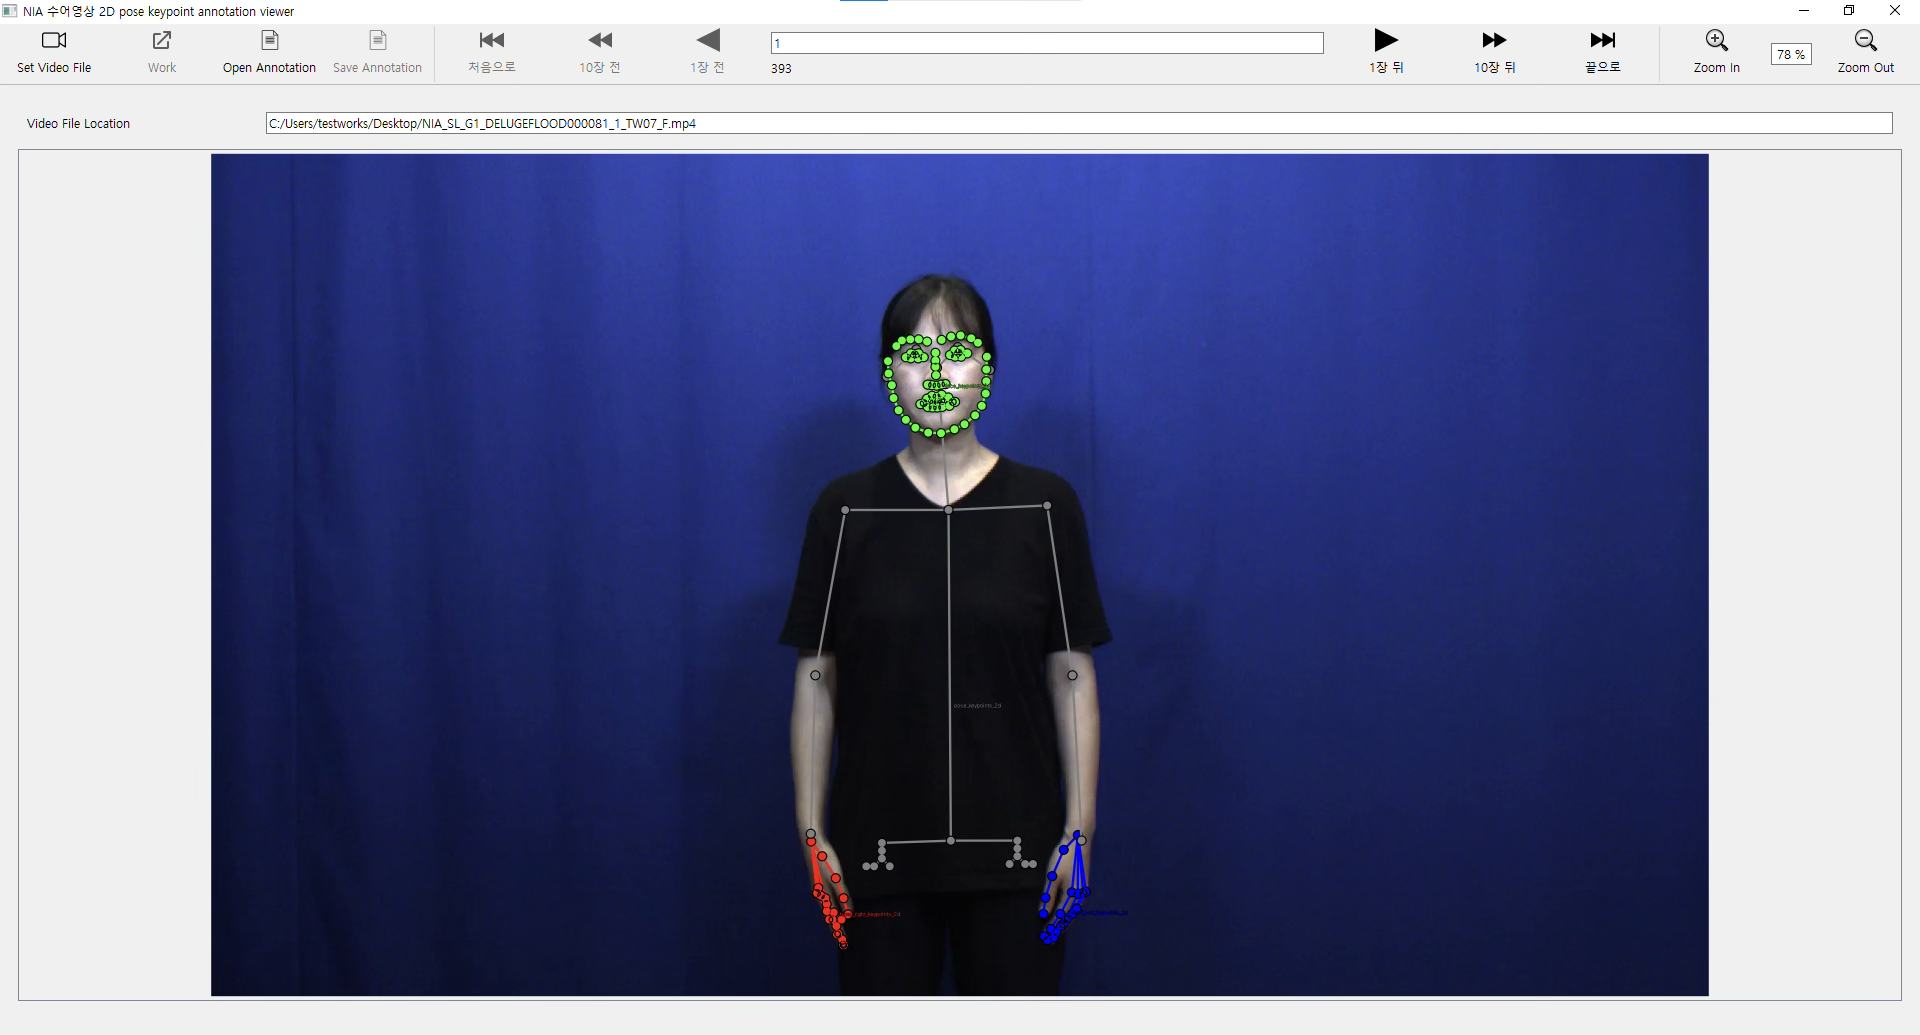Select the mid-hip pose keypoint
Viewport: 1920px width, 1035px height.
[951, 841]
